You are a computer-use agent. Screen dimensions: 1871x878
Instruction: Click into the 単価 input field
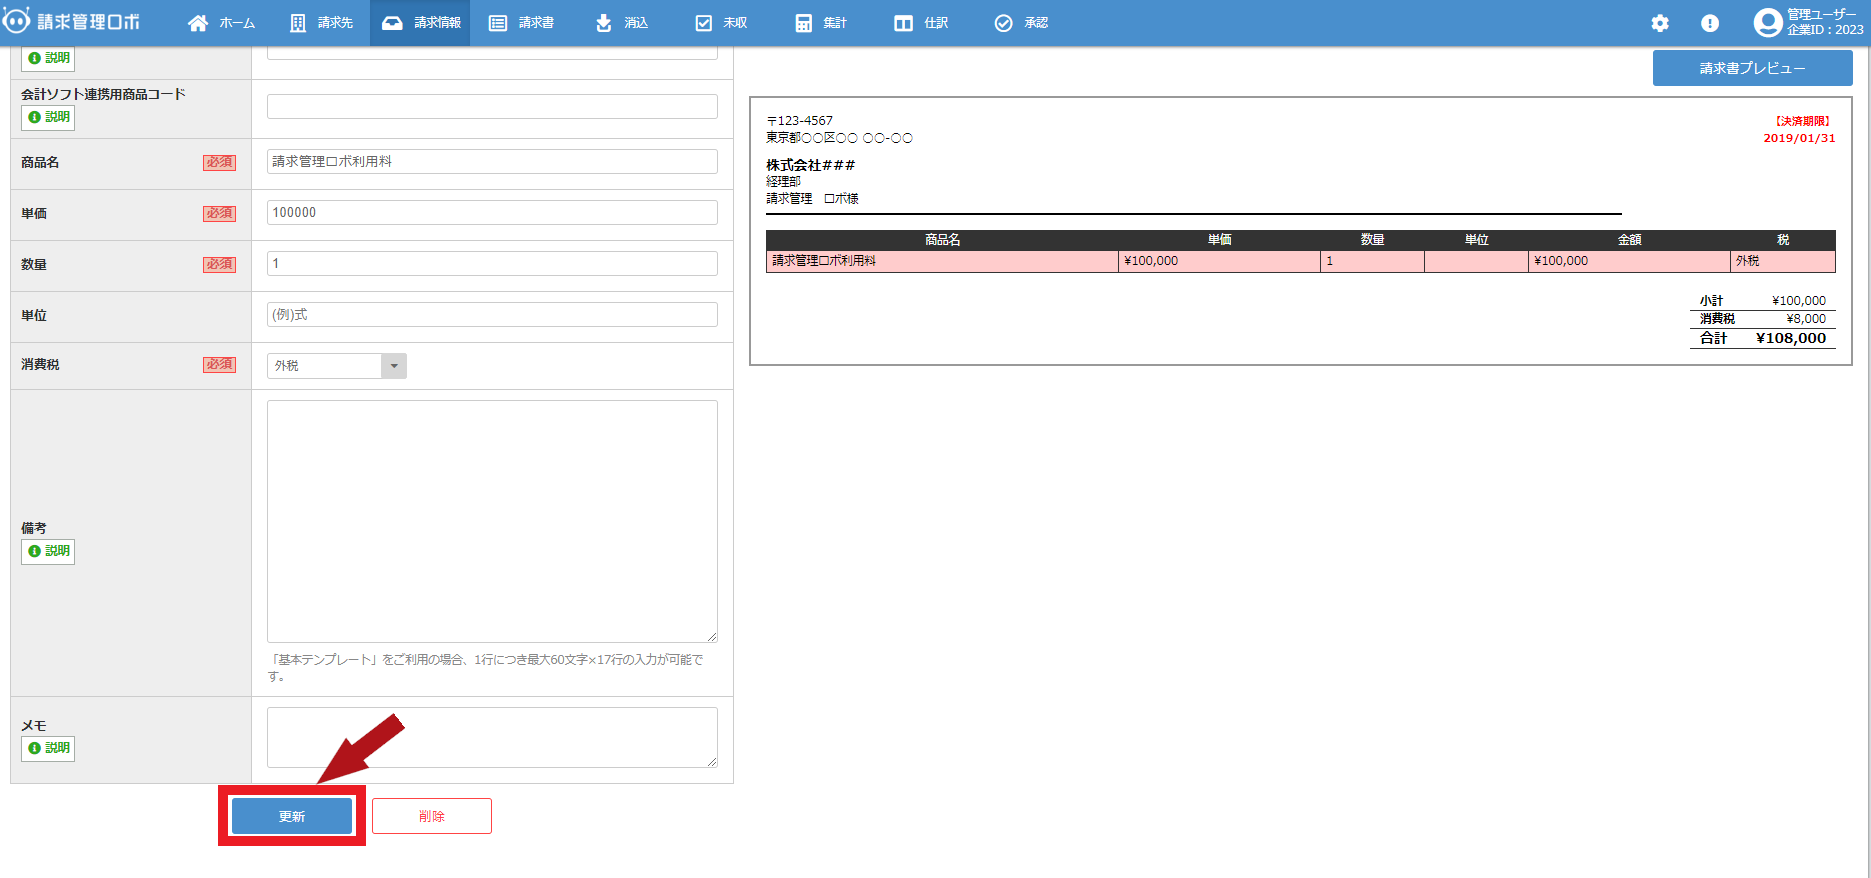(492, 213)
